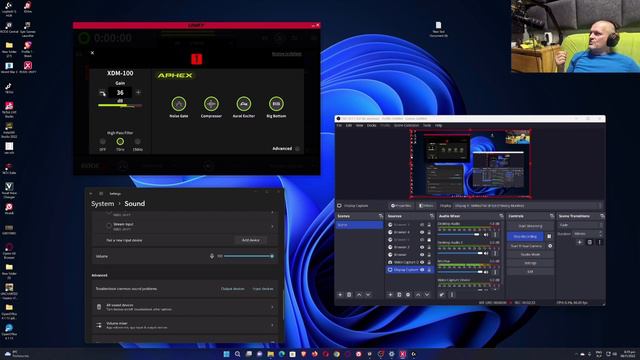640x360 pixels.
Task: Open the OBS View menu
Action: pyautogui.click(x=360, y=125)
